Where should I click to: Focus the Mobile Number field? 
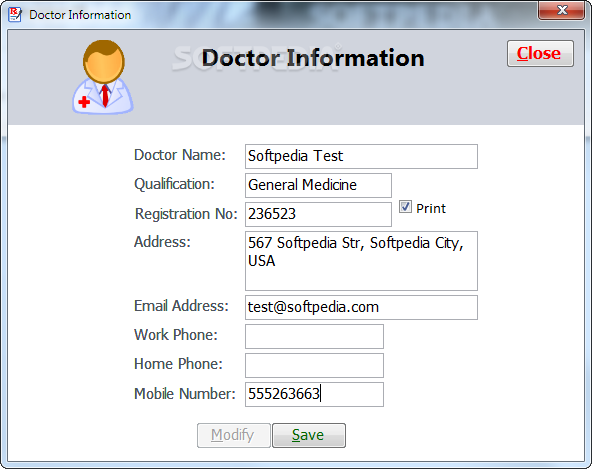coord(314,394)
